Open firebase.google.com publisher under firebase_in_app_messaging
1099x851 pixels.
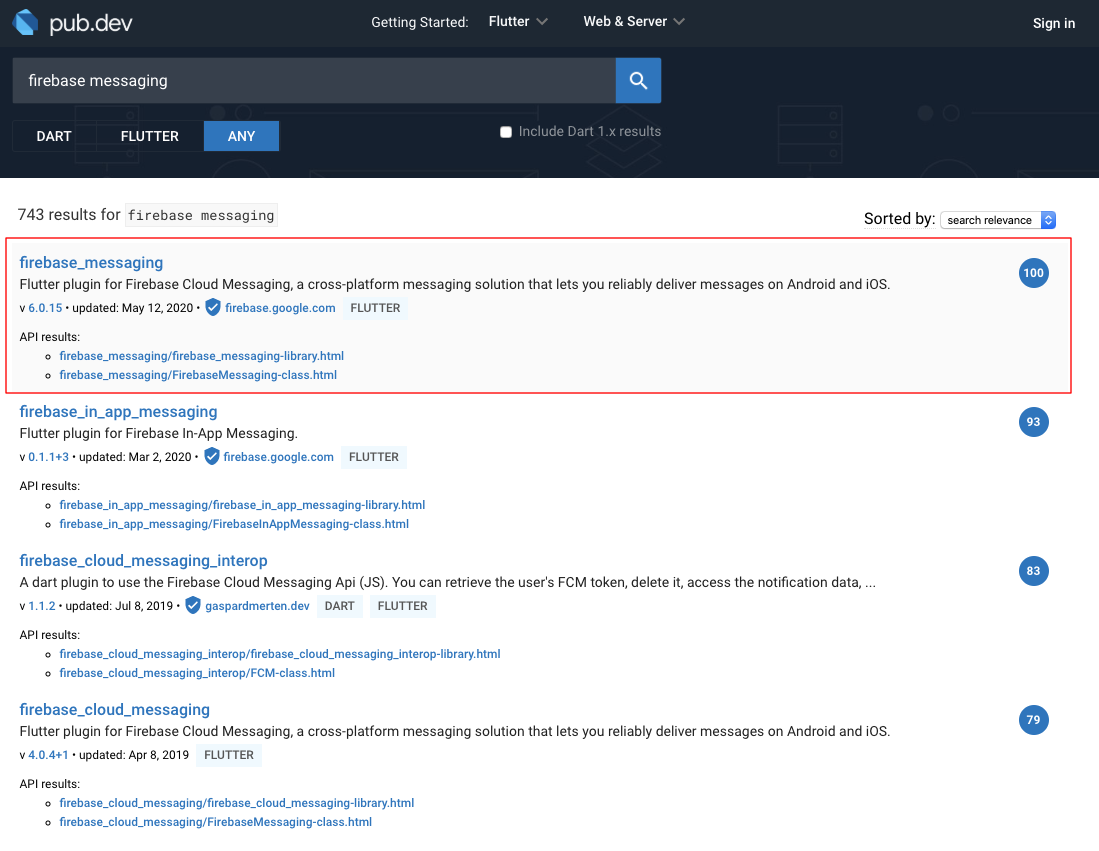coord(278,457)
